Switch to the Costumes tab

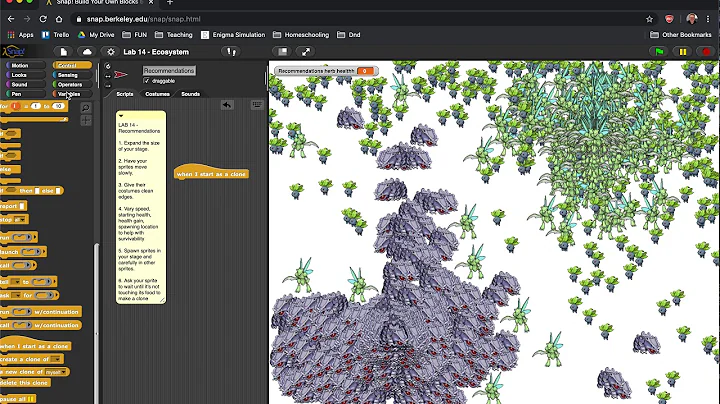157,94
